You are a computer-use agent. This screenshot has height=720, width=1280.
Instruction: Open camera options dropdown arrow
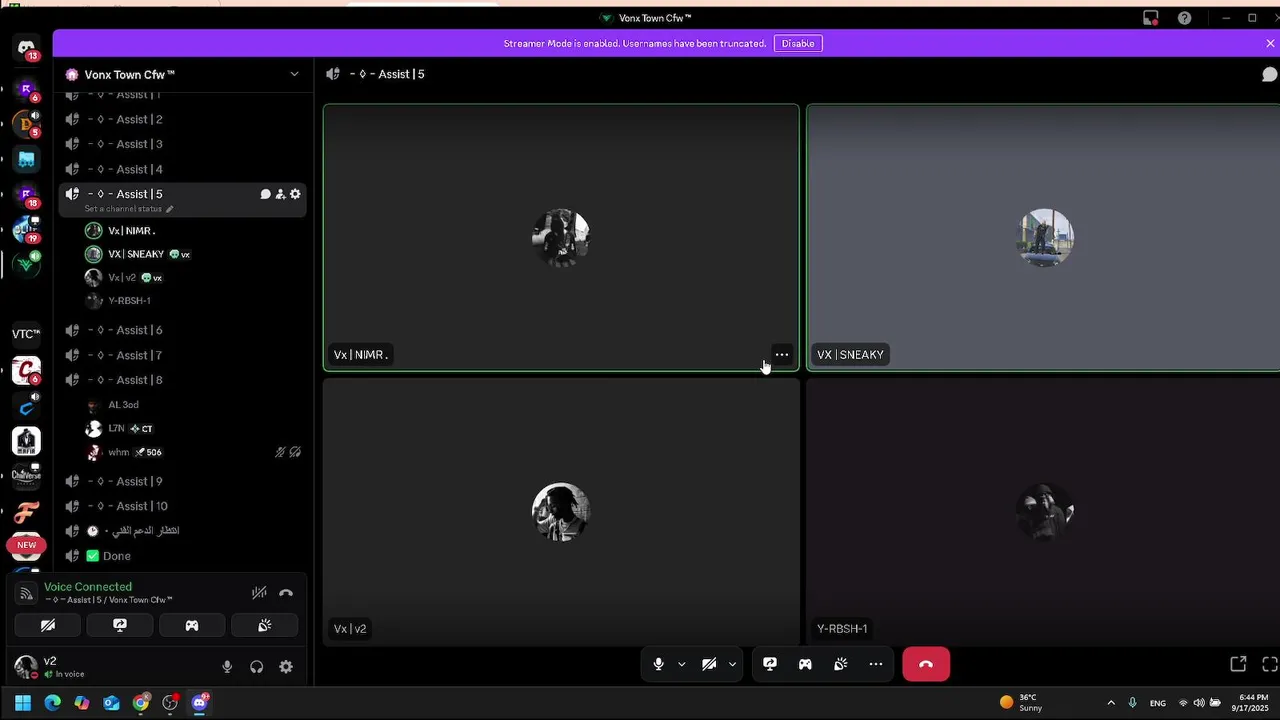pyautogui.click(x=733, y=664)
